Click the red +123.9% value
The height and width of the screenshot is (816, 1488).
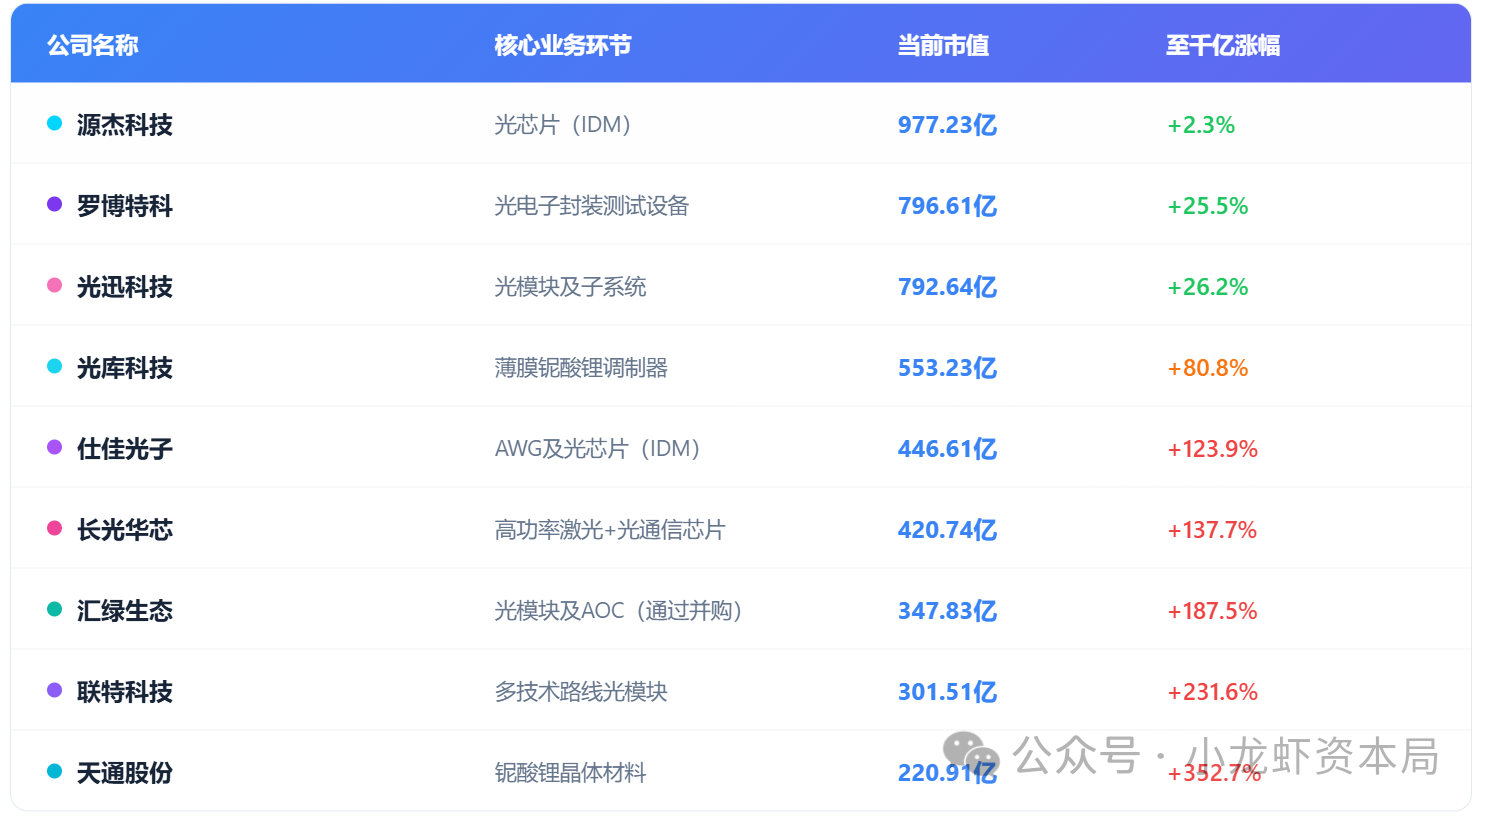pos(1213,449)
